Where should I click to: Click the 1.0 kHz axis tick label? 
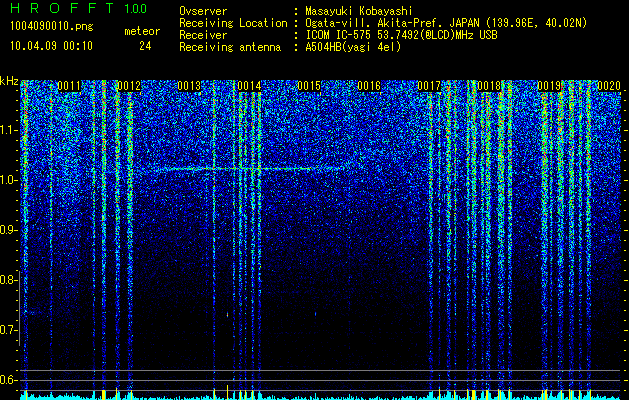pos(9,180)
